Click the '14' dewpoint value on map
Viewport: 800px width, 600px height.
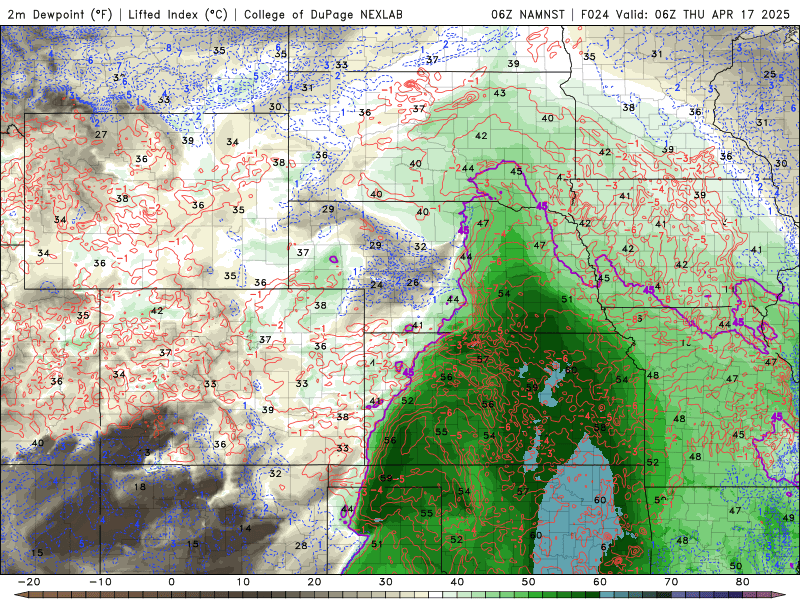click(x=245, y=528)
